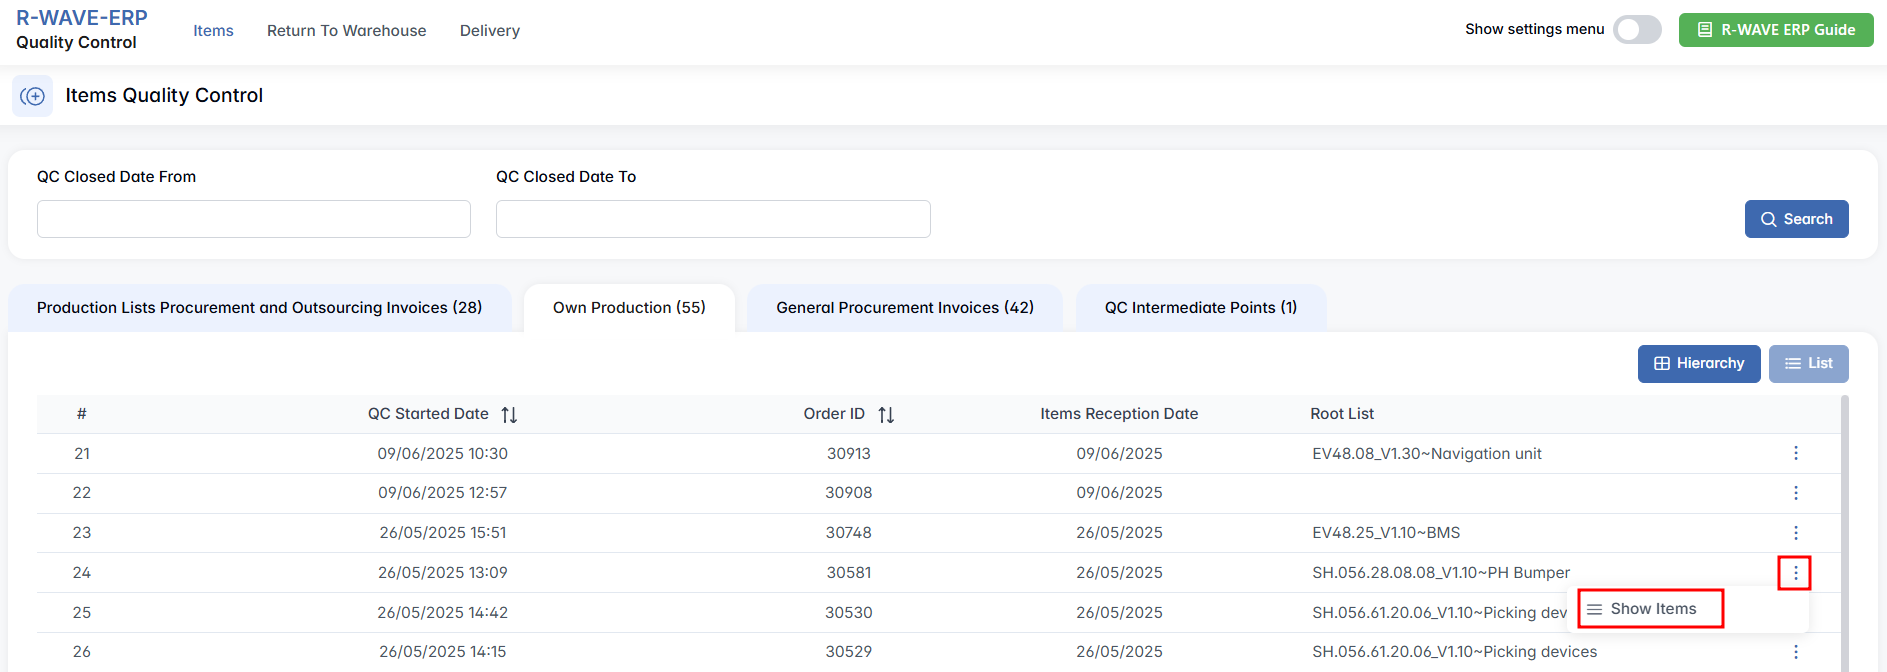Click the QC Closed Date From field
Screen dimensions: 1887x672
pos(254,219)
